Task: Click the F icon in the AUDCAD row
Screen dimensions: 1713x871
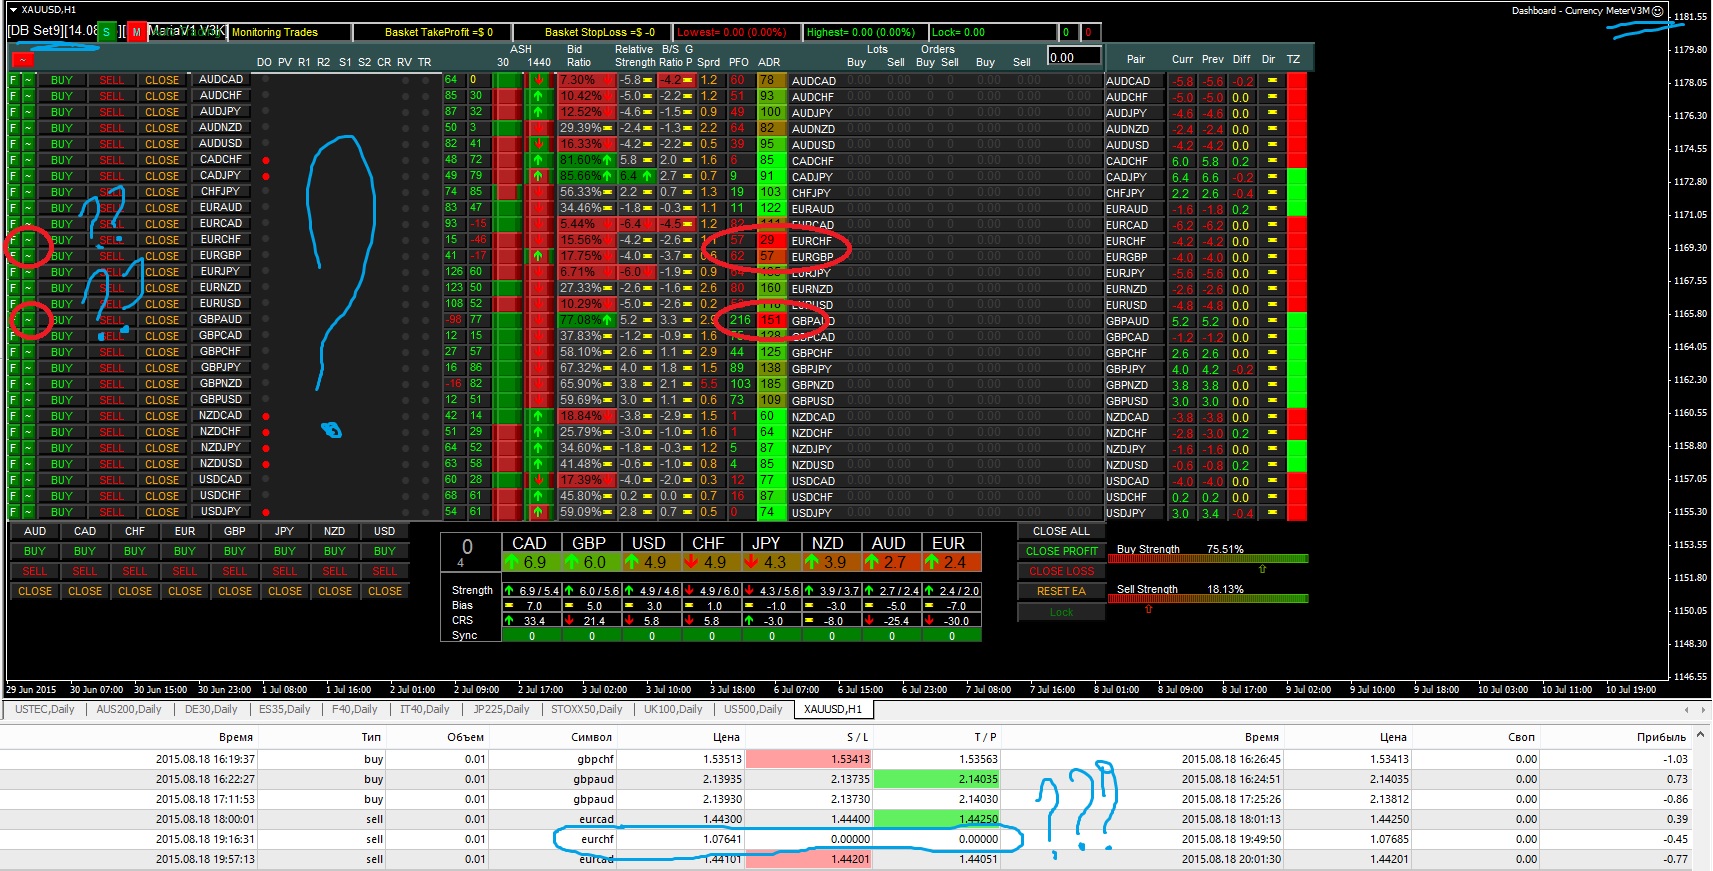Action: (14, 80)
